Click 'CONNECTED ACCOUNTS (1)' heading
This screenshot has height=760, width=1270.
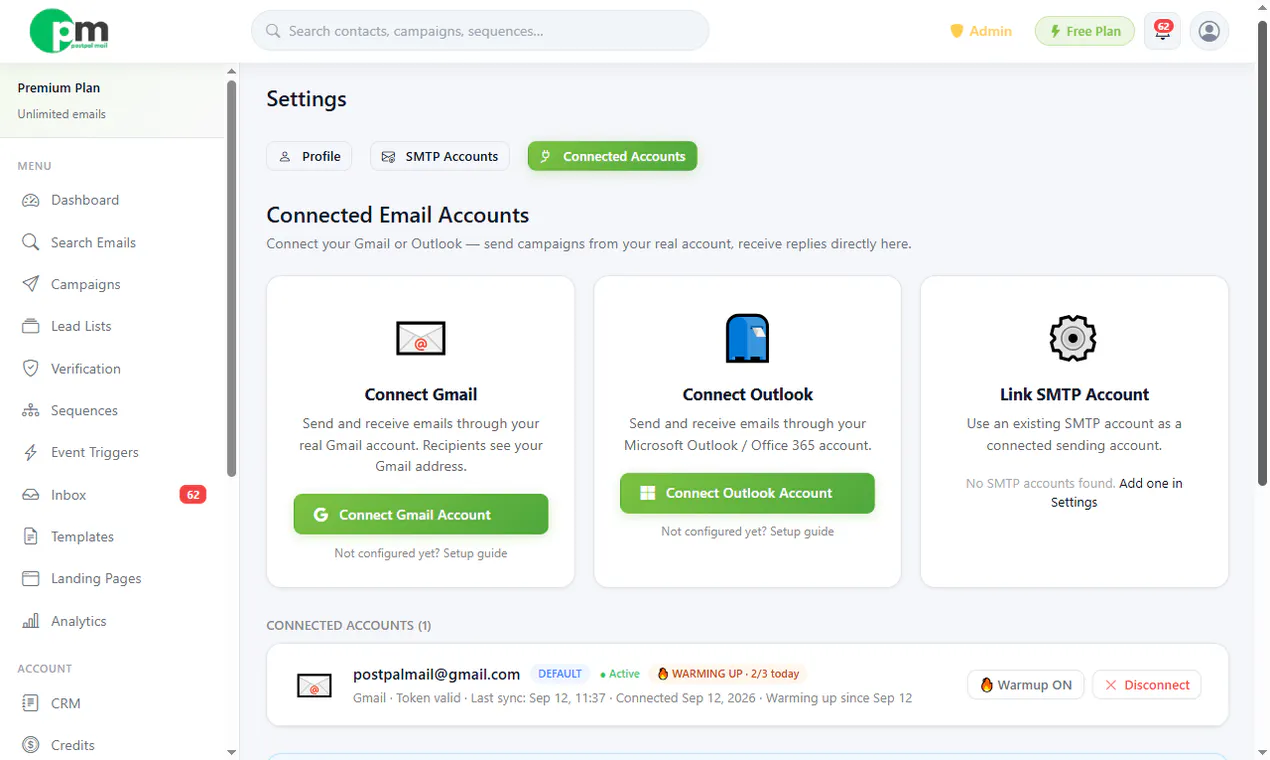click(349, 625)
